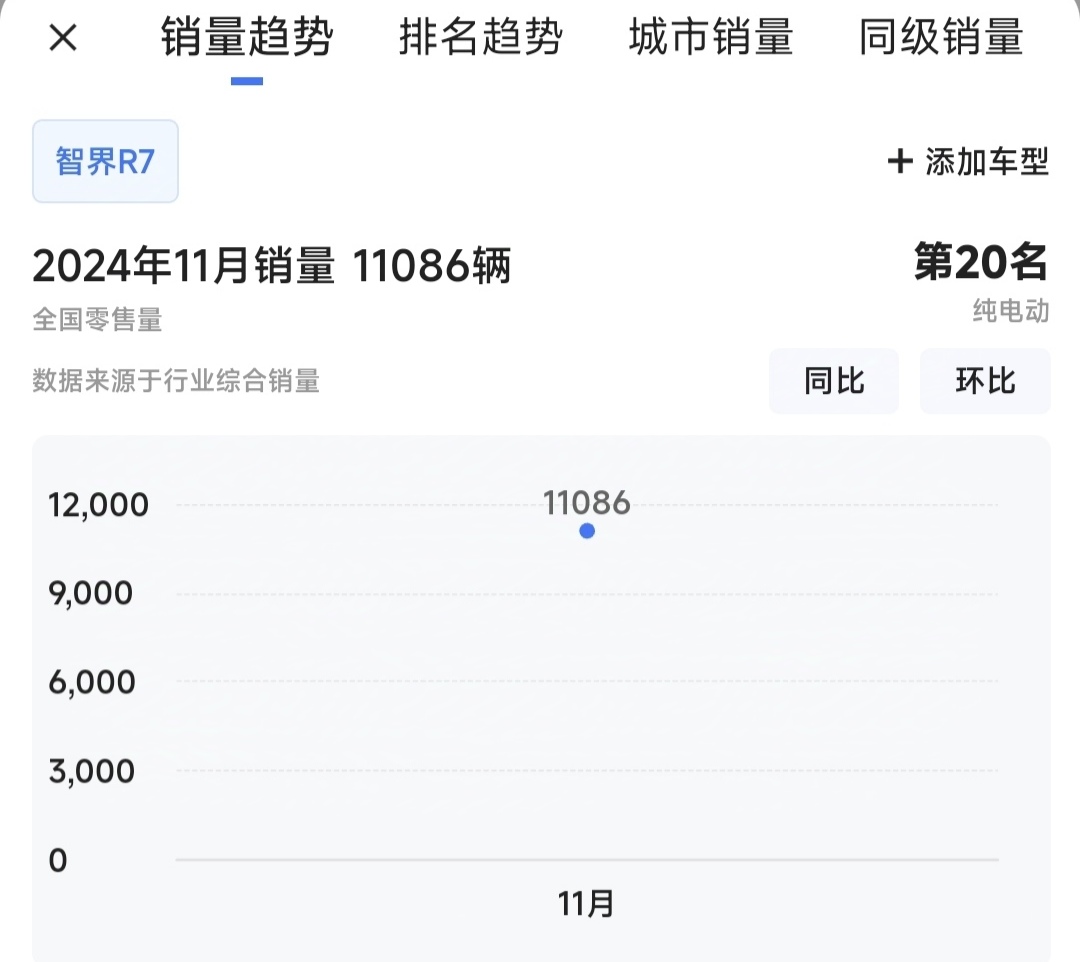
Task: Click the 数据来源于行业综合销量 note
Action: [x=176, y=381]
